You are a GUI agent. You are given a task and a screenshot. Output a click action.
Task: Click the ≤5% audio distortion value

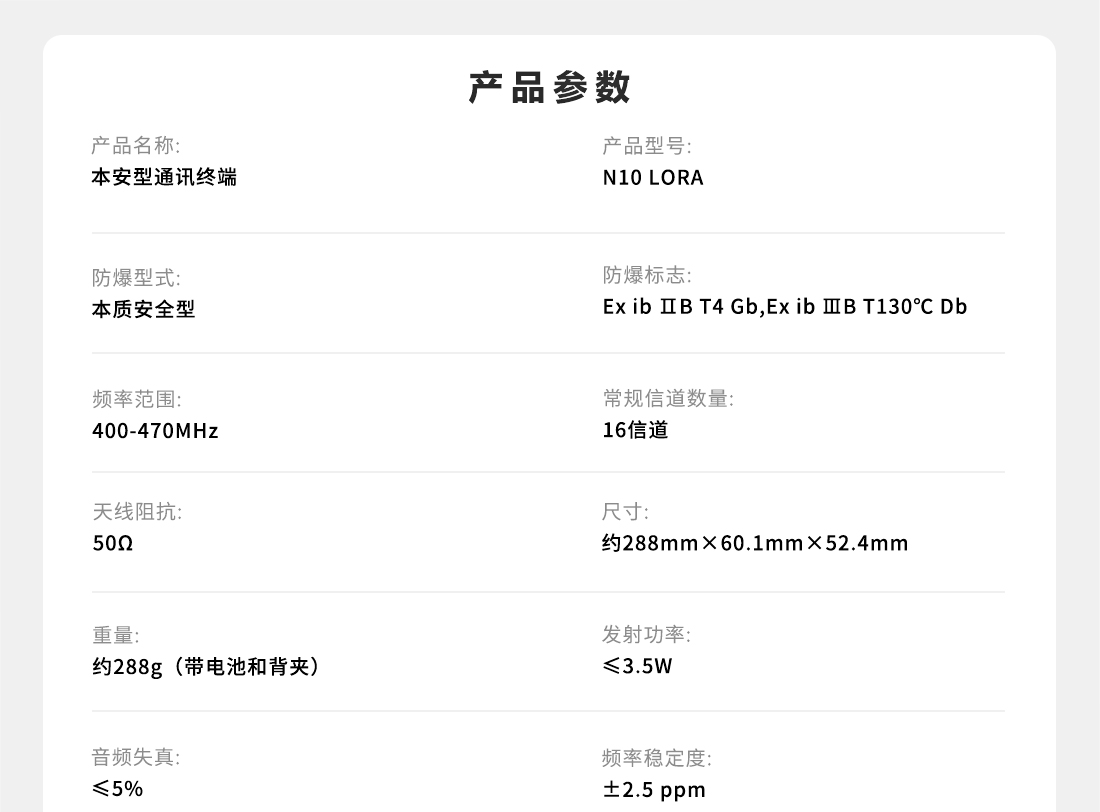point(117,789)
